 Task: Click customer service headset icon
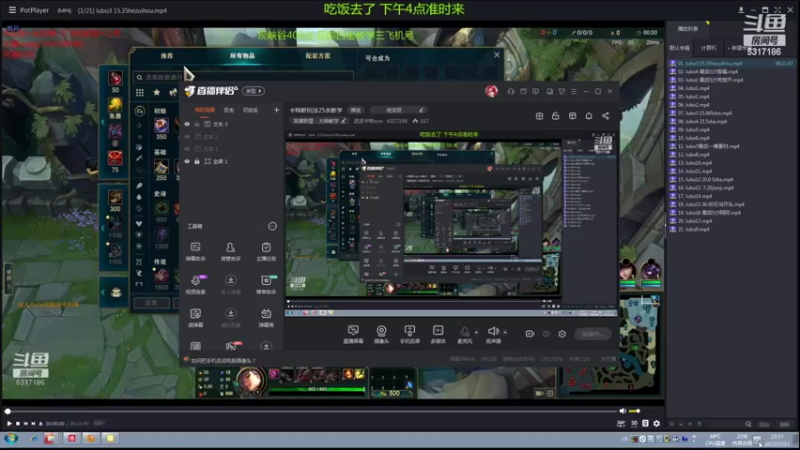coord(511,91)
